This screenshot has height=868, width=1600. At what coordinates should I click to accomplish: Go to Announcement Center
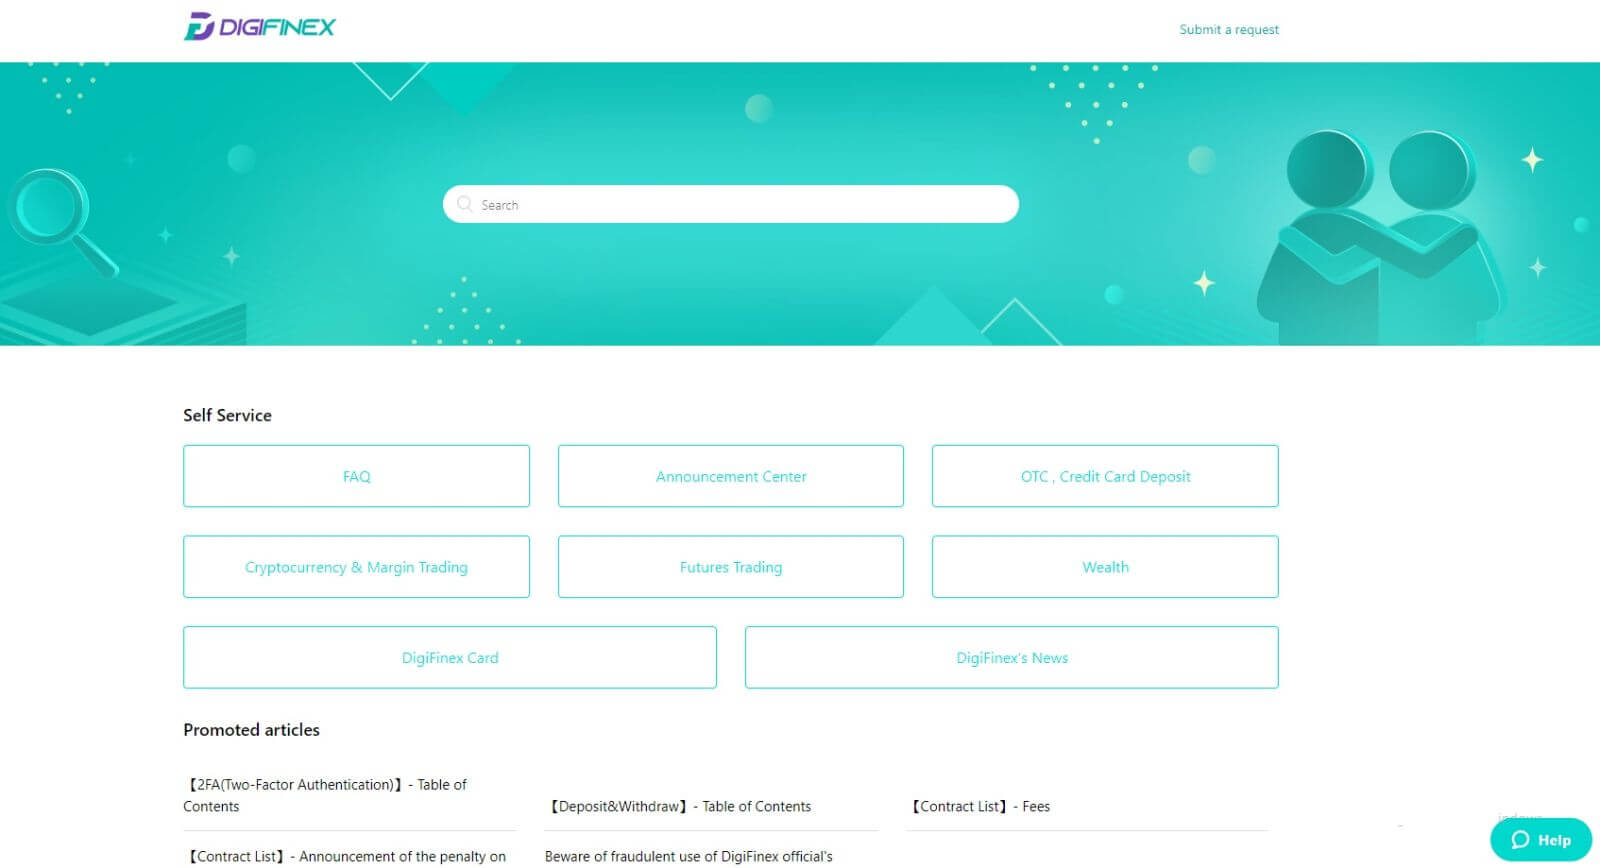[730, 476]
